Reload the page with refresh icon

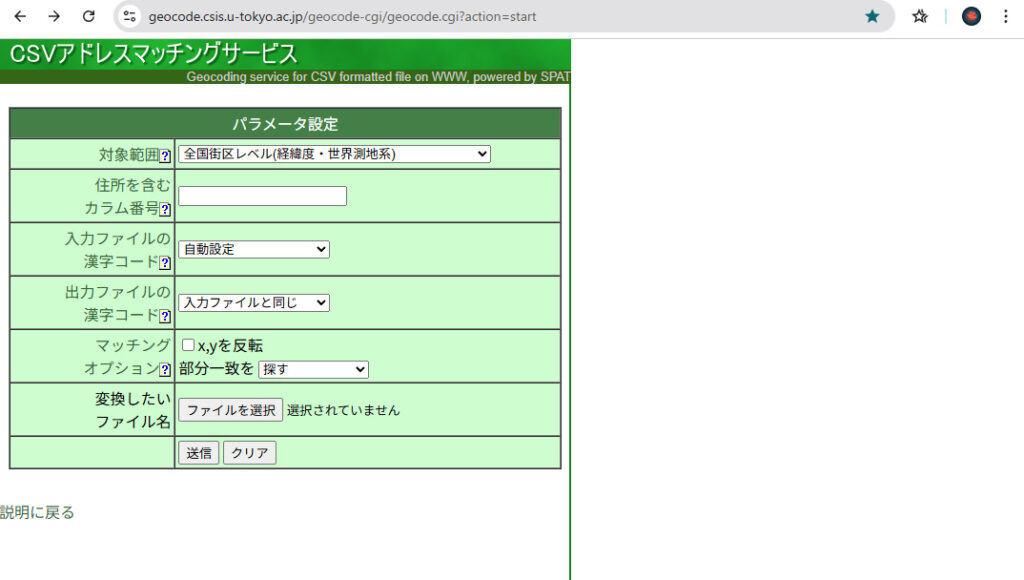coord(89,17)
